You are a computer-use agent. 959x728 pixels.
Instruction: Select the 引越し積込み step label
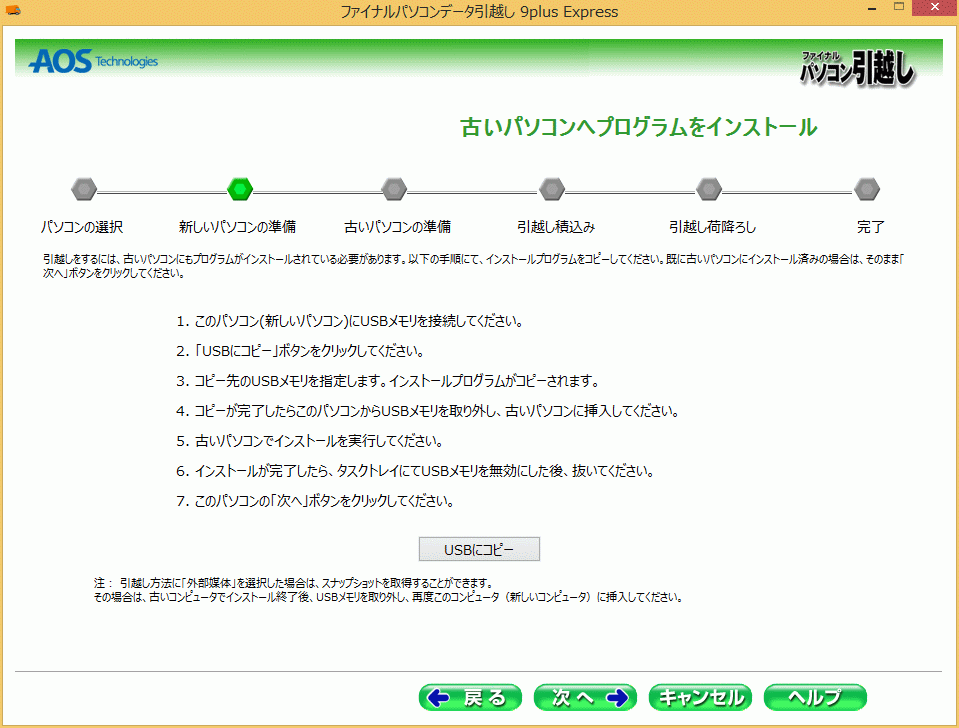pos(556,227)
